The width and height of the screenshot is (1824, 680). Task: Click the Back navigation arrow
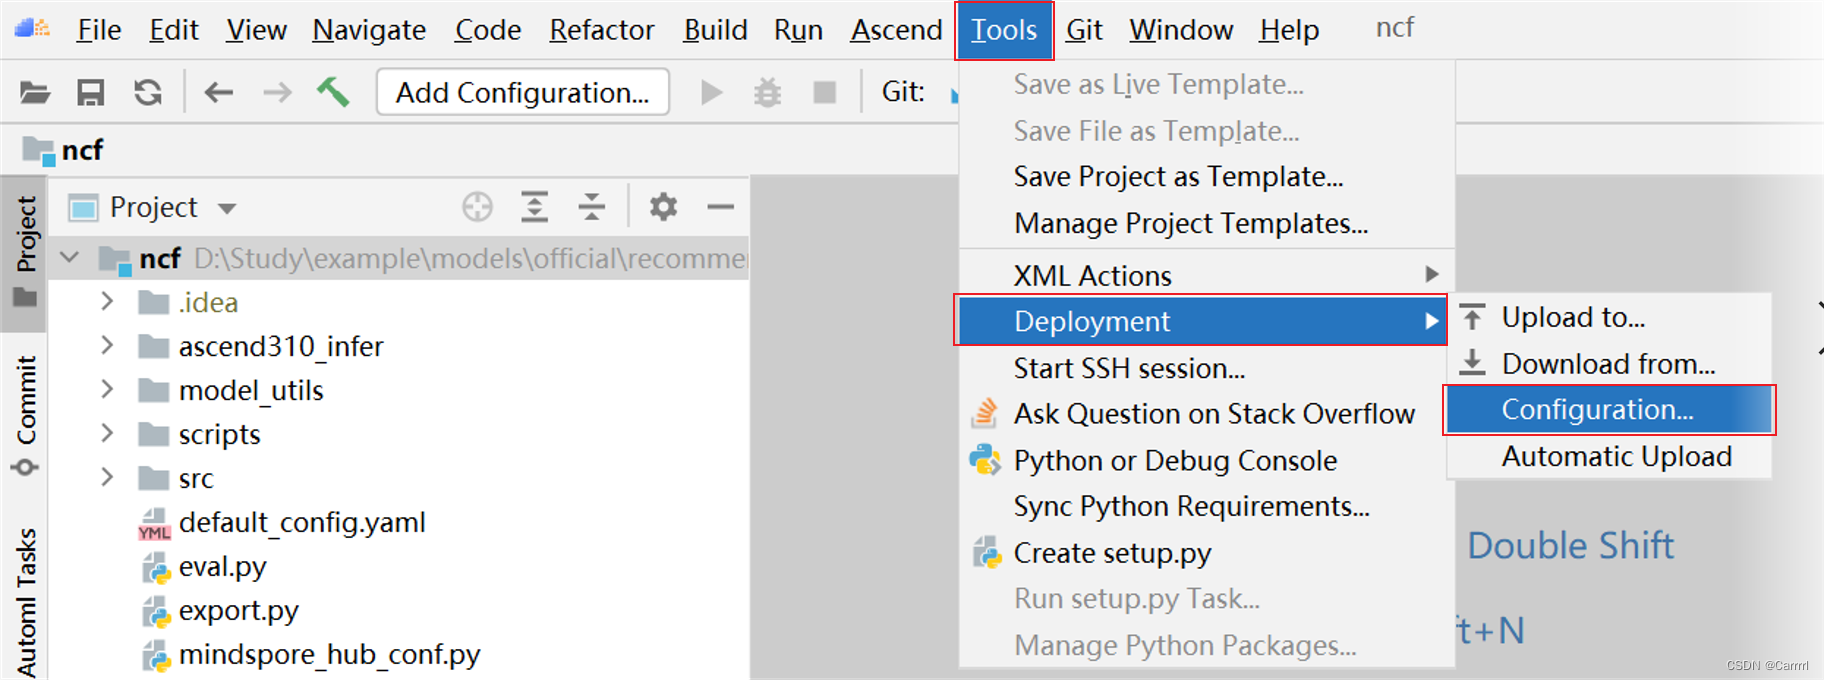coord(218,93)
